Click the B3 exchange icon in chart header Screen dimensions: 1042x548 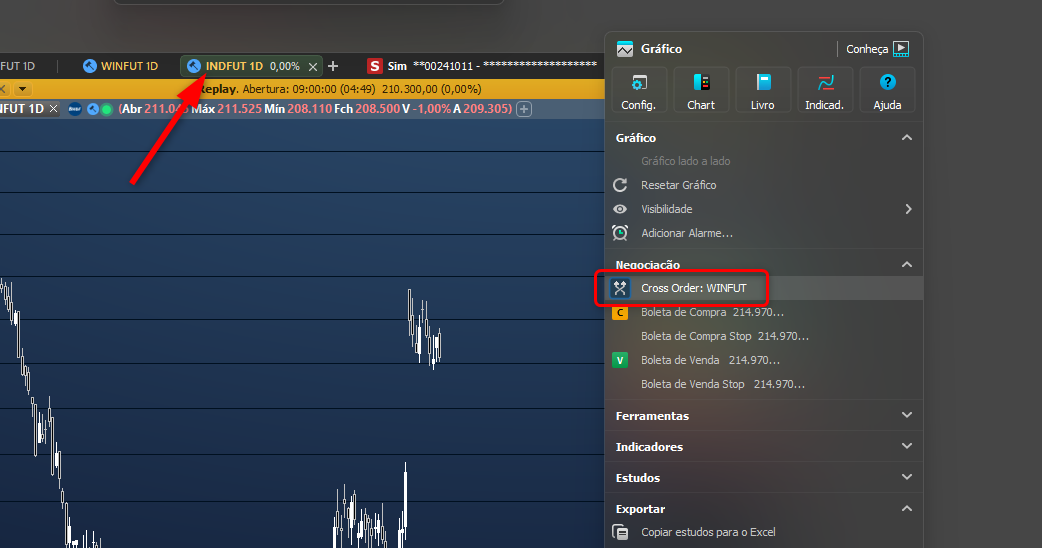pyautogui.click(x=74, y=109)
